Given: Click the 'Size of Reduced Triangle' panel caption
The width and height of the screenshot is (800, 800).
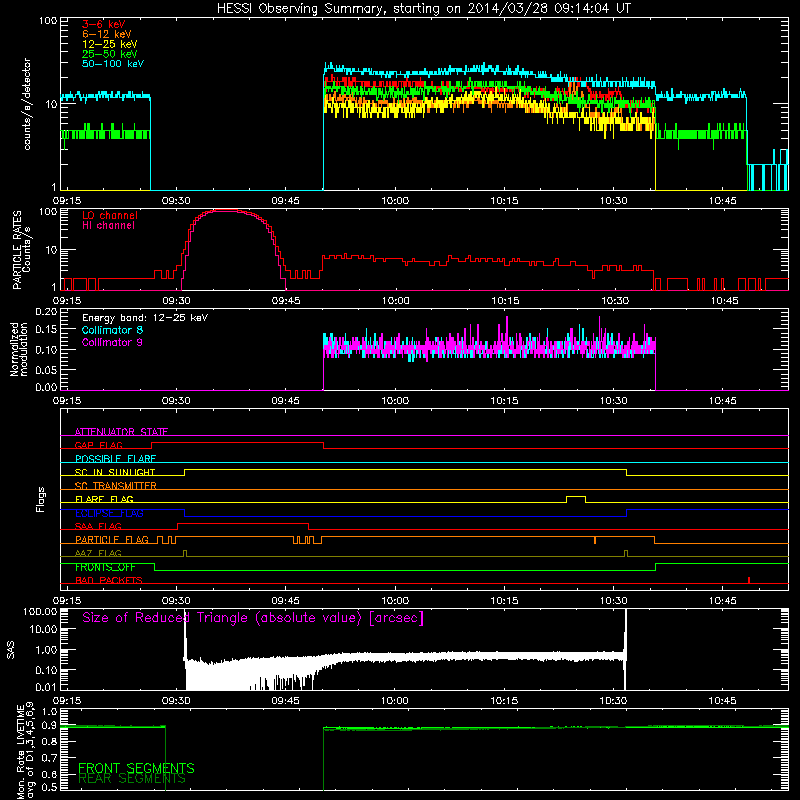Looking at the screenshot, I should (253, 618).
